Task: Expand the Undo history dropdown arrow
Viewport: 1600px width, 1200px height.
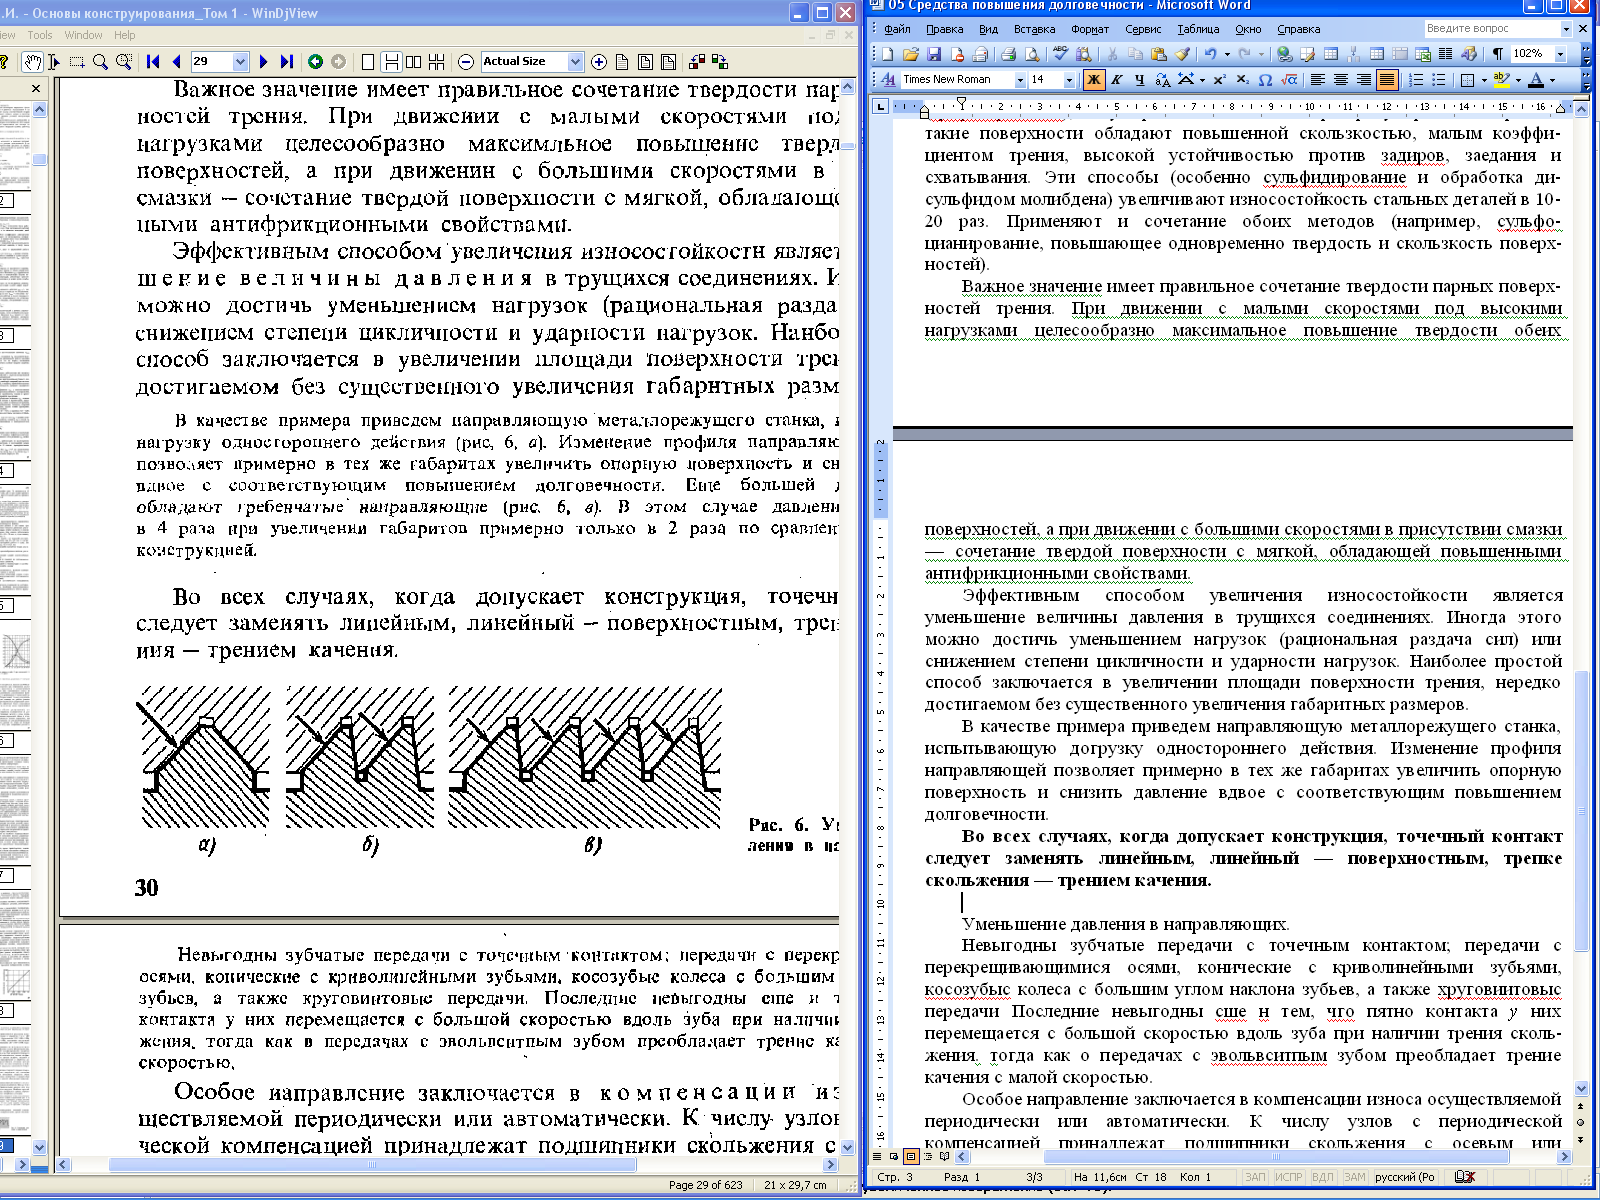Action: [1227, 54]
